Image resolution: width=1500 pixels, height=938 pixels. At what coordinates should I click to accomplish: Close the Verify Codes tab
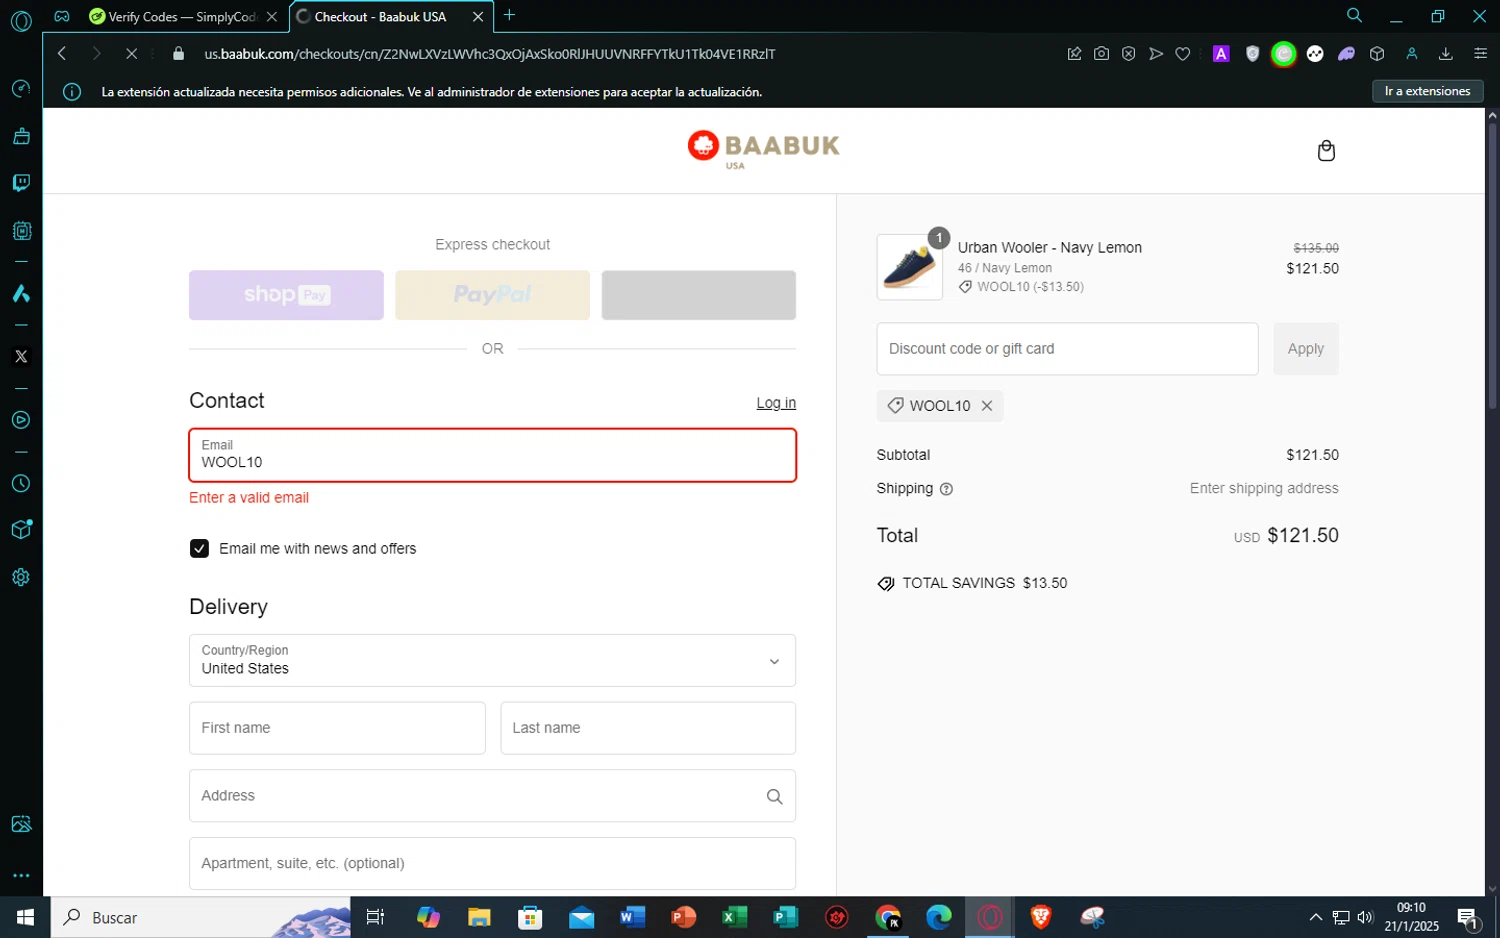(272, 17)
